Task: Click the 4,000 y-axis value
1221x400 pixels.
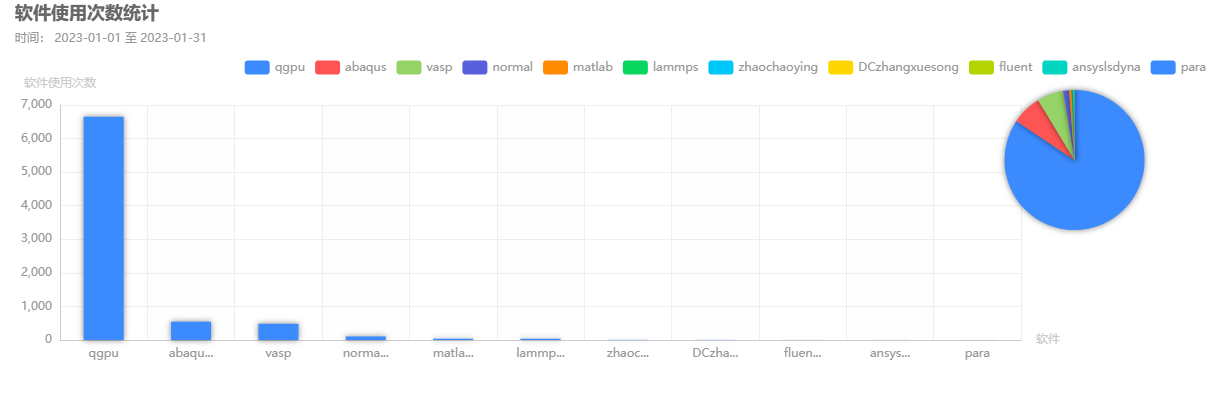Action: 35,205
